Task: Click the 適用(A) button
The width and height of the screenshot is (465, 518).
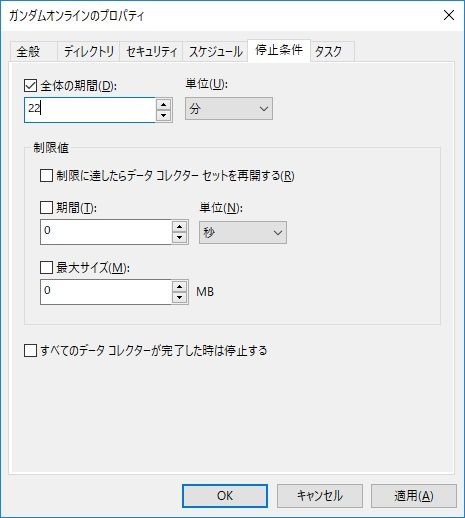Action: (414, 496)
